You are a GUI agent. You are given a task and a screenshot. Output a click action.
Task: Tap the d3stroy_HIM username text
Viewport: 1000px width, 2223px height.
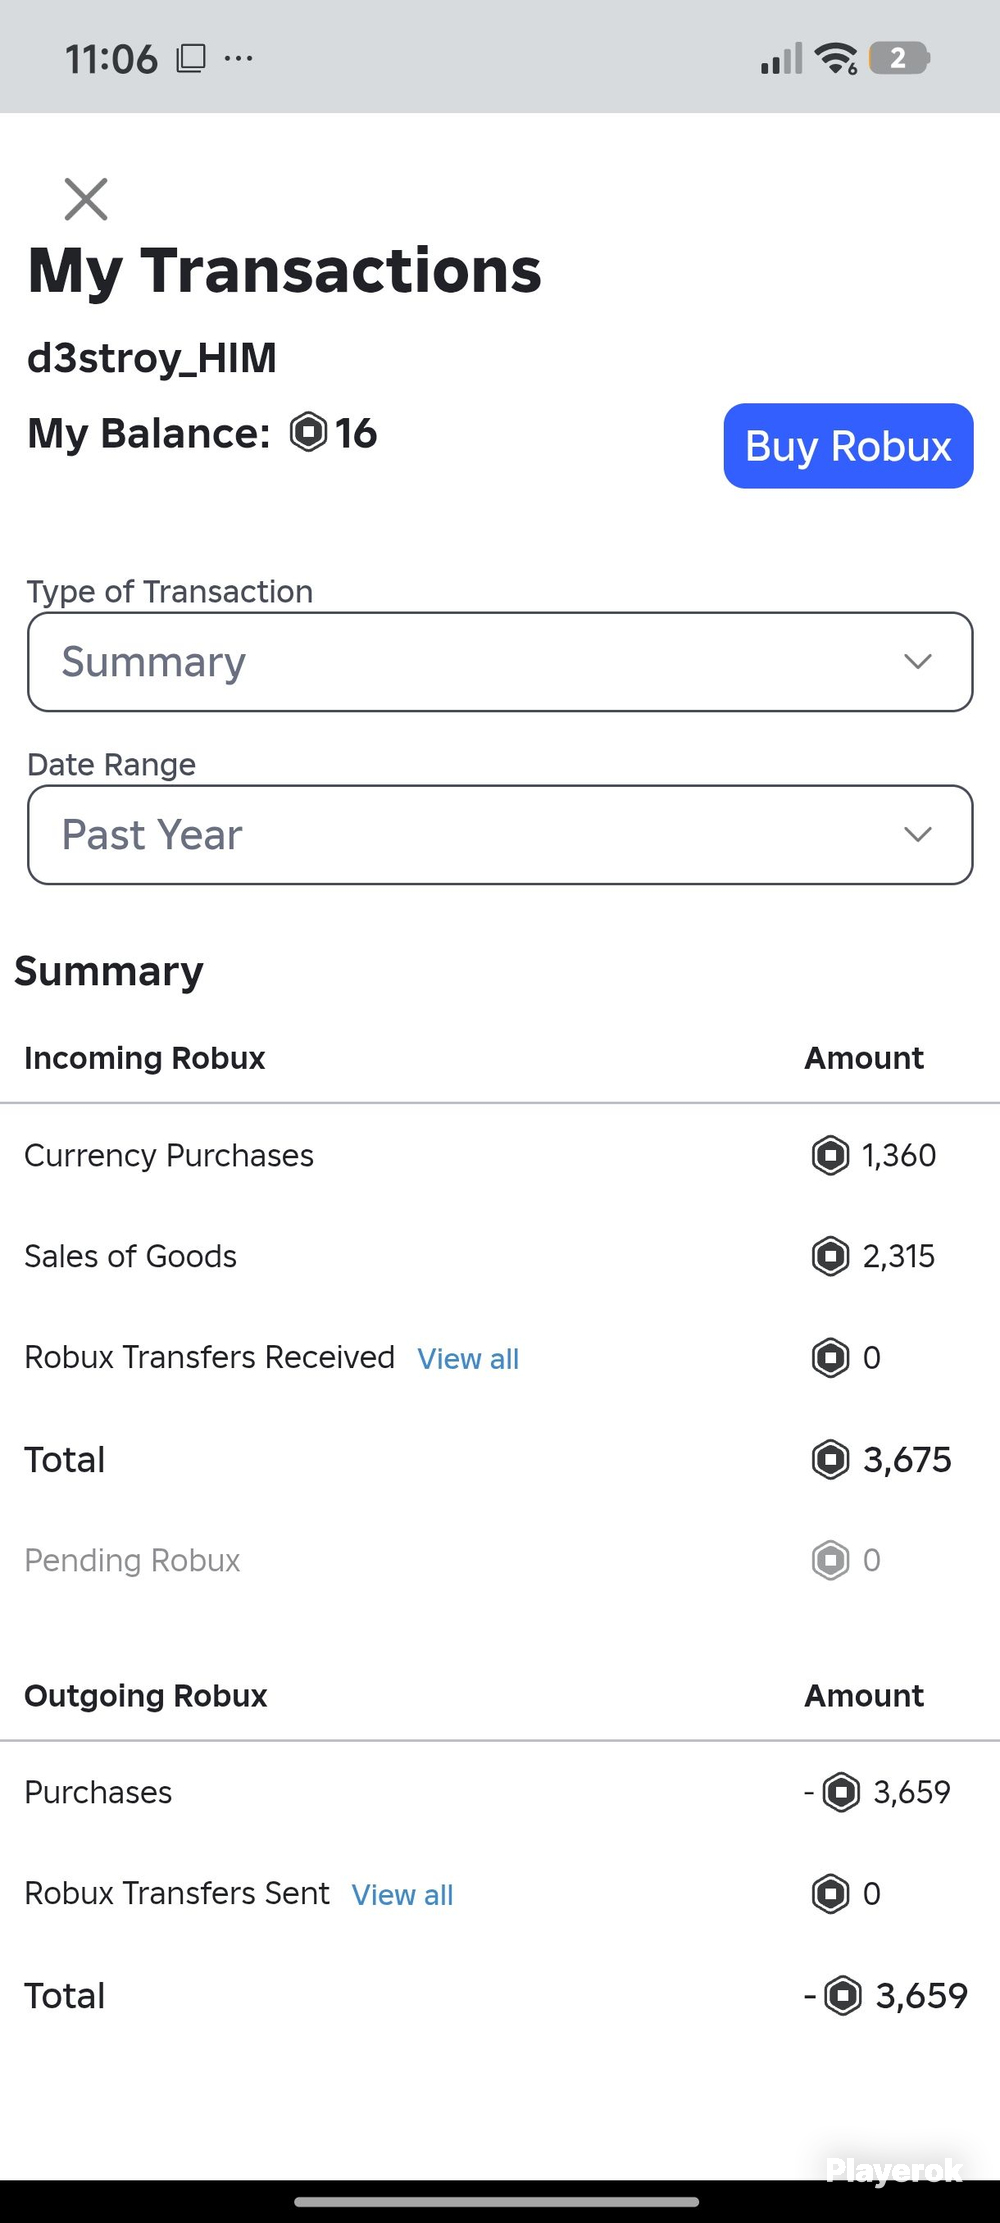click(152, 358)
